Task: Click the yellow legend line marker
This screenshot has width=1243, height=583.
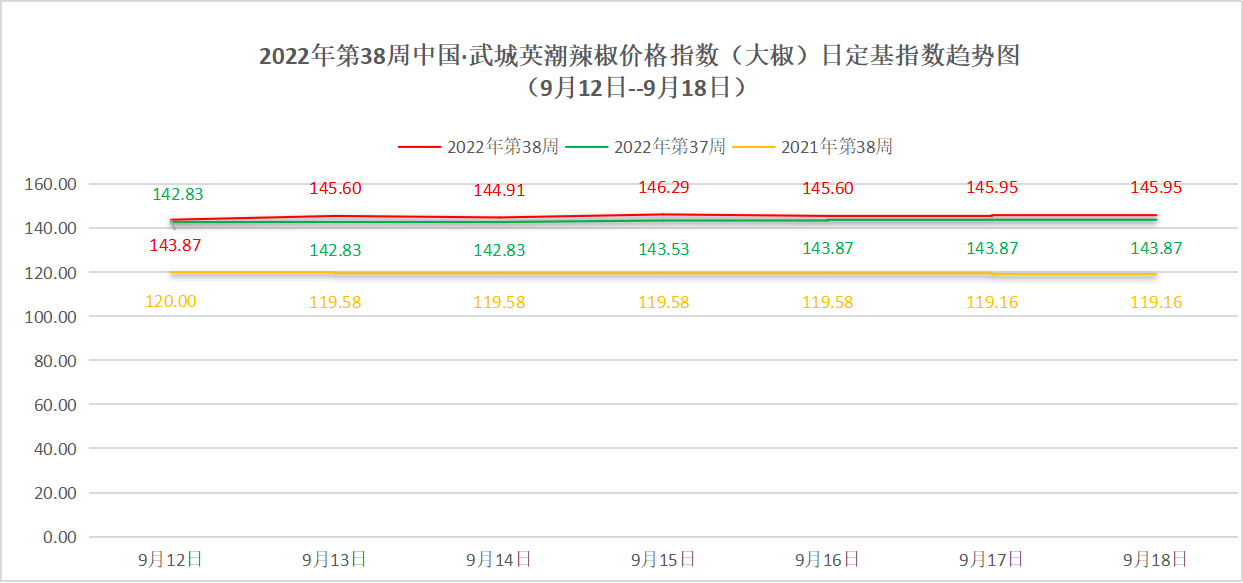Action: [753, 147]
